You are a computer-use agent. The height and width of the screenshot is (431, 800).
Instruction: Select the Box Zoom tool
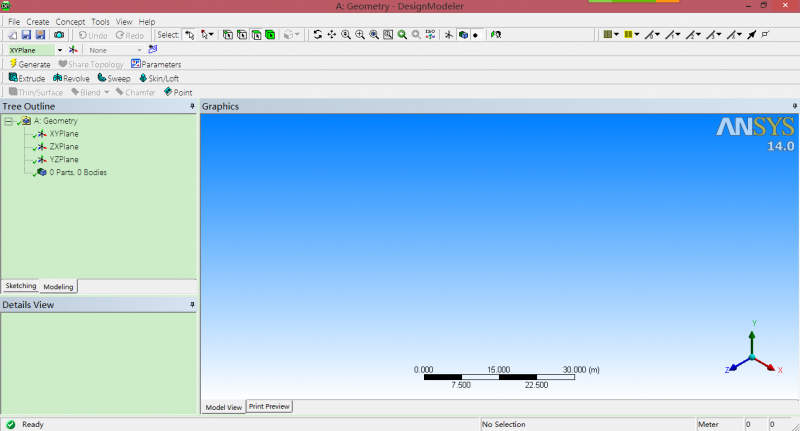point(360,35)
